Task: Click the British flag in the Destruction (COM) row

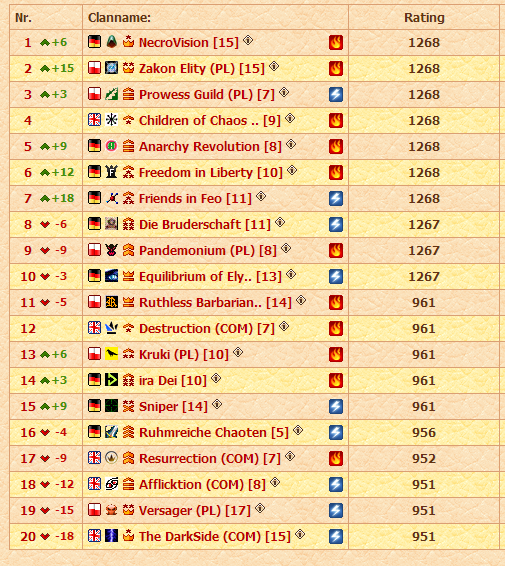Action: 95,328
